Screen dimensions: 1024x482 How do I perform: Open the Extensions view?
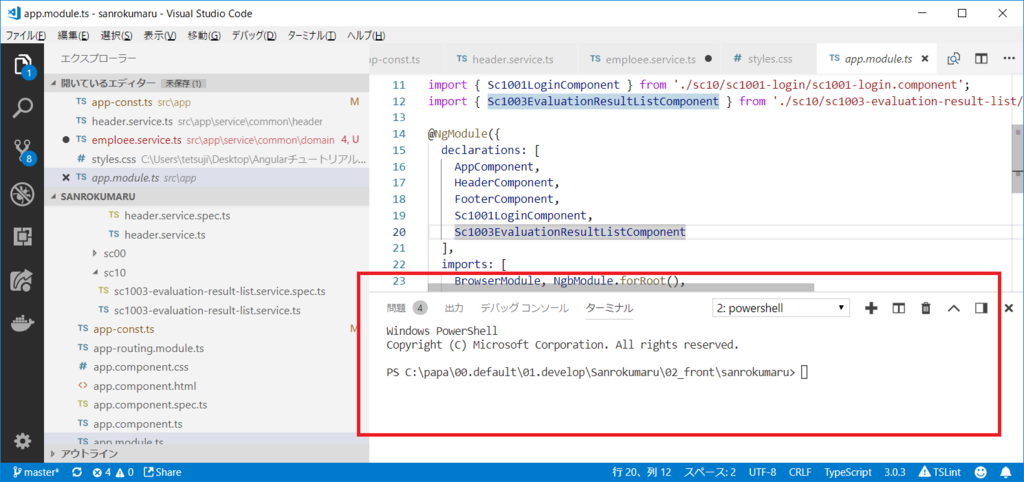pyautogui.click(x=22, y=236)
